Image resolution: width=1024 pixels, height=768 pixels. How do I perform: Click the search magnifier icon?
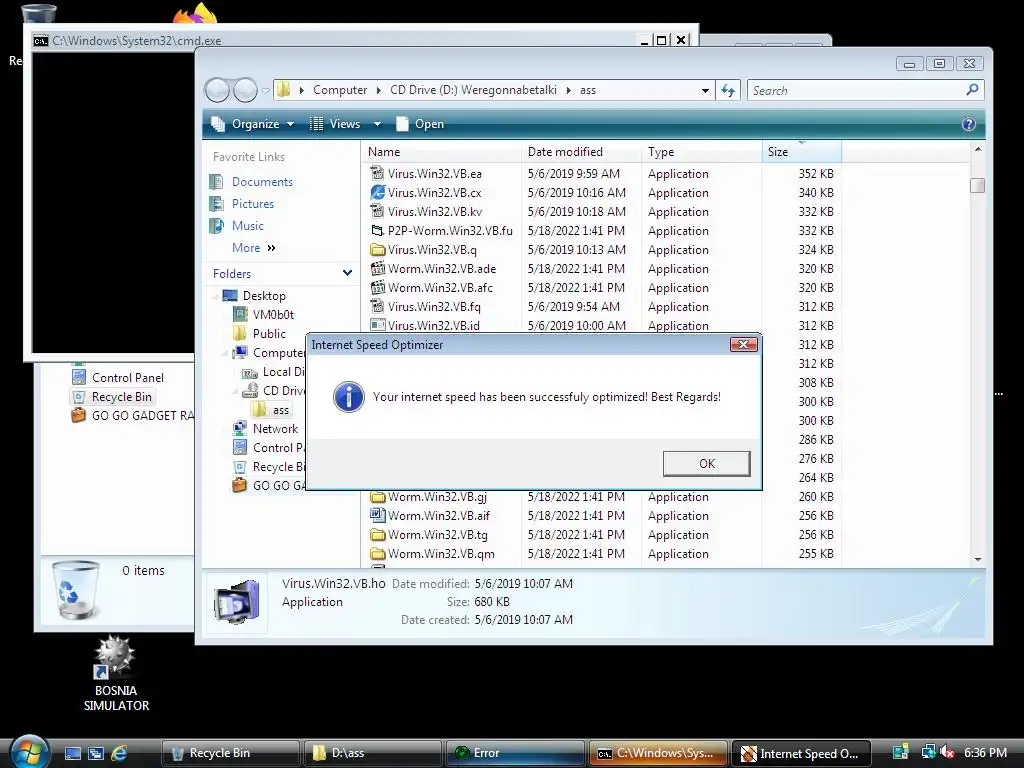point(972,90)
